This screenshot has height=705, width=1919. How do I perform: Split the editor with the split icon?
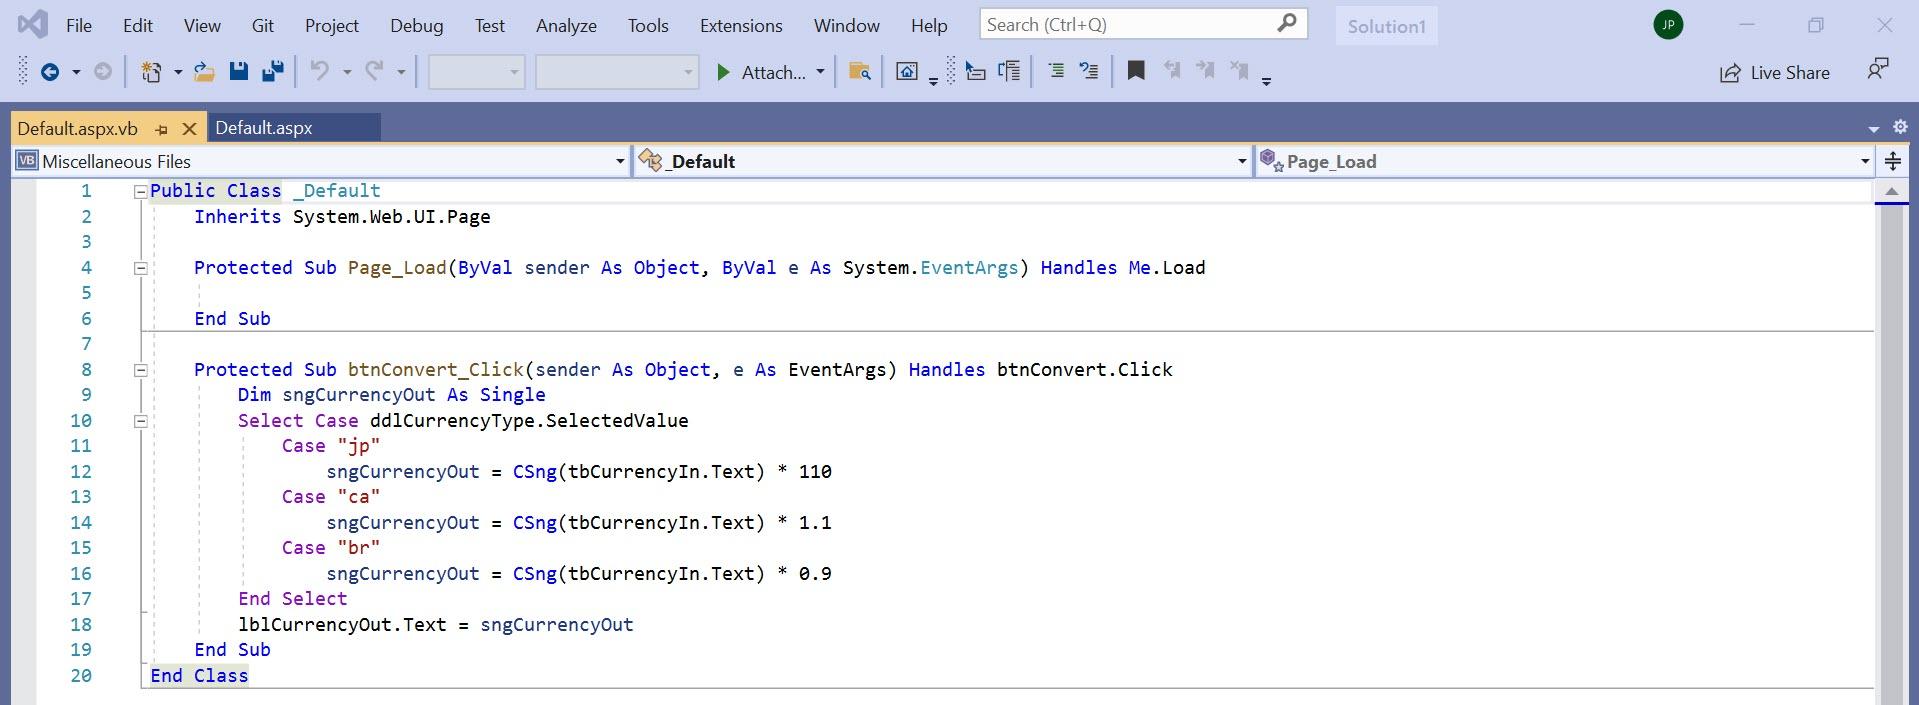pyautogui.click(x=1893, y=161)
